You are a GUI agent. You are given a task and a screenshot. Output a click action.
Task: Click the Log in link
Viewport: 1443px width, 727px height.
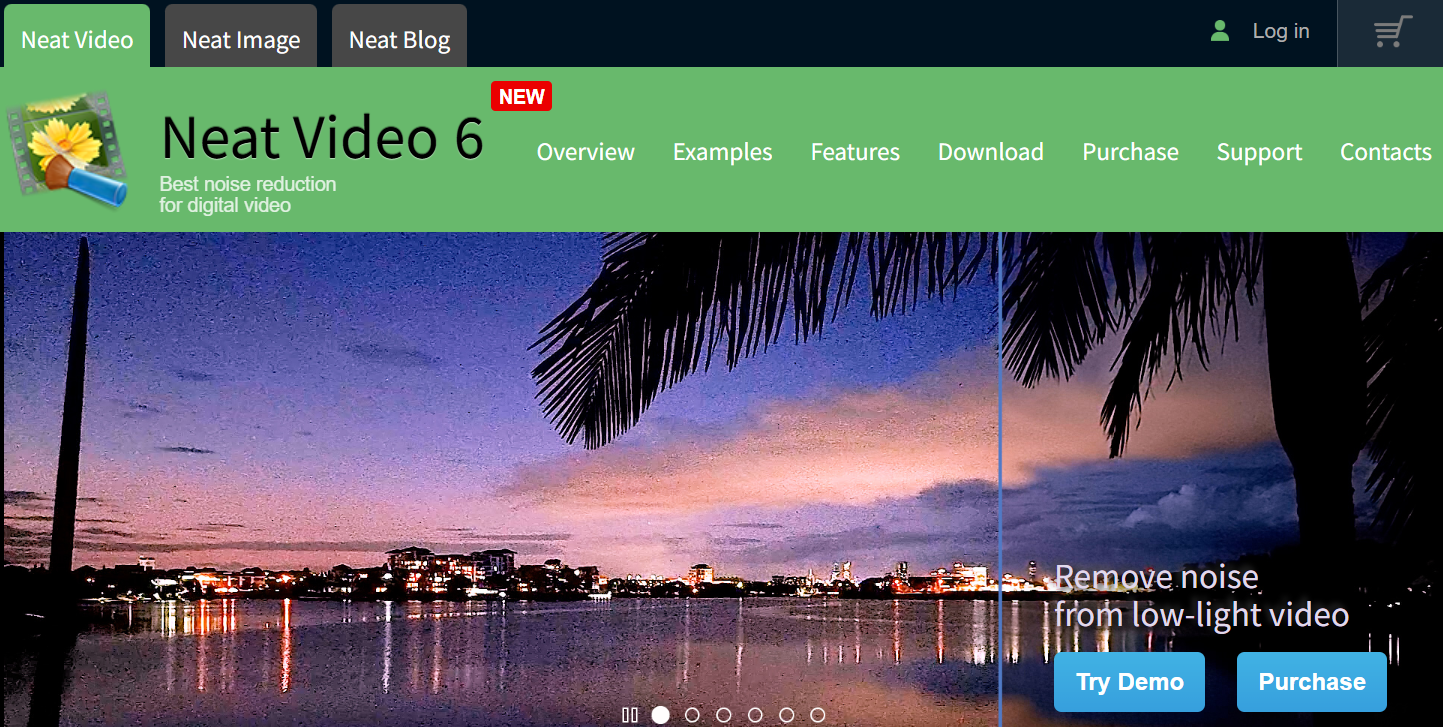coord(1281,31)
